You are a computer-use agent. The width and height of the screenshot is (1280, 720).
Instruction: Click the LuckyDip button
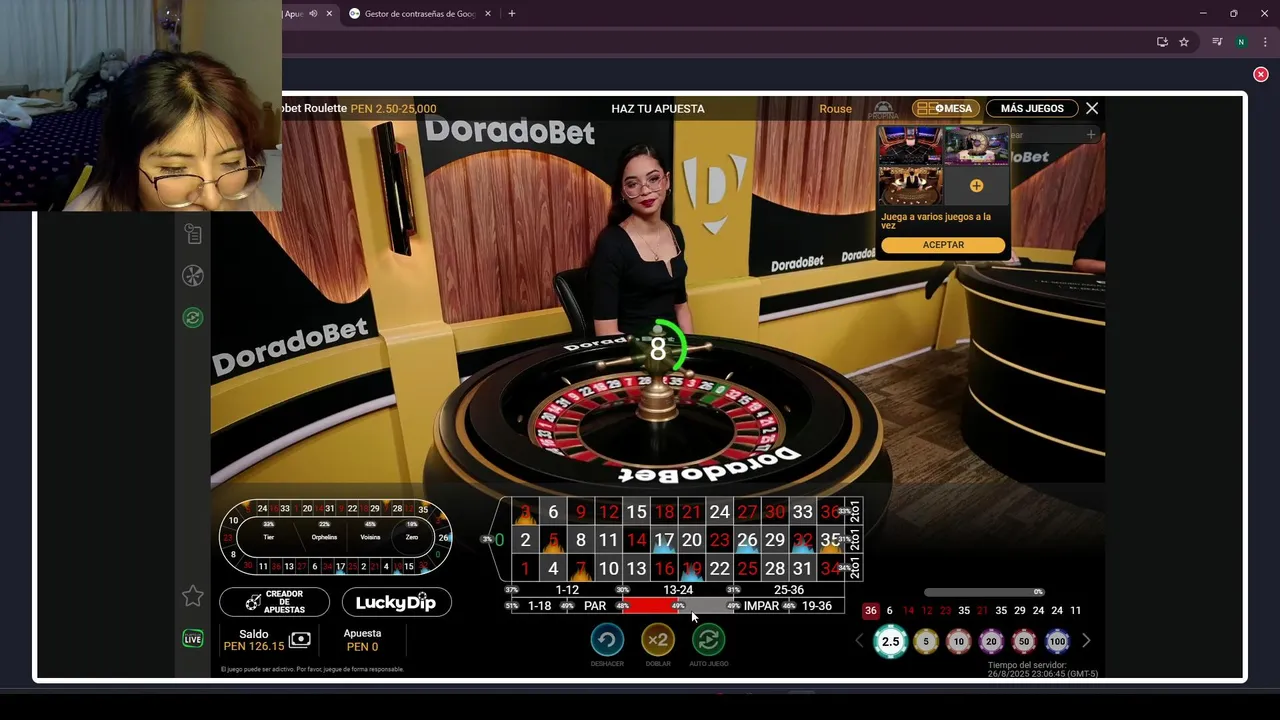[x=396, y=602]
